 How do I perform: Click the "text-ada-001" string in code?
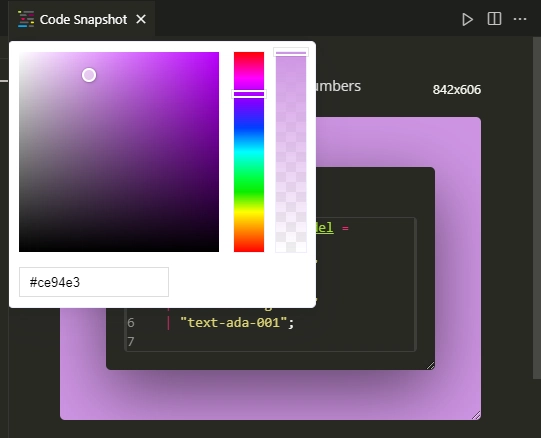click(234, 323)
